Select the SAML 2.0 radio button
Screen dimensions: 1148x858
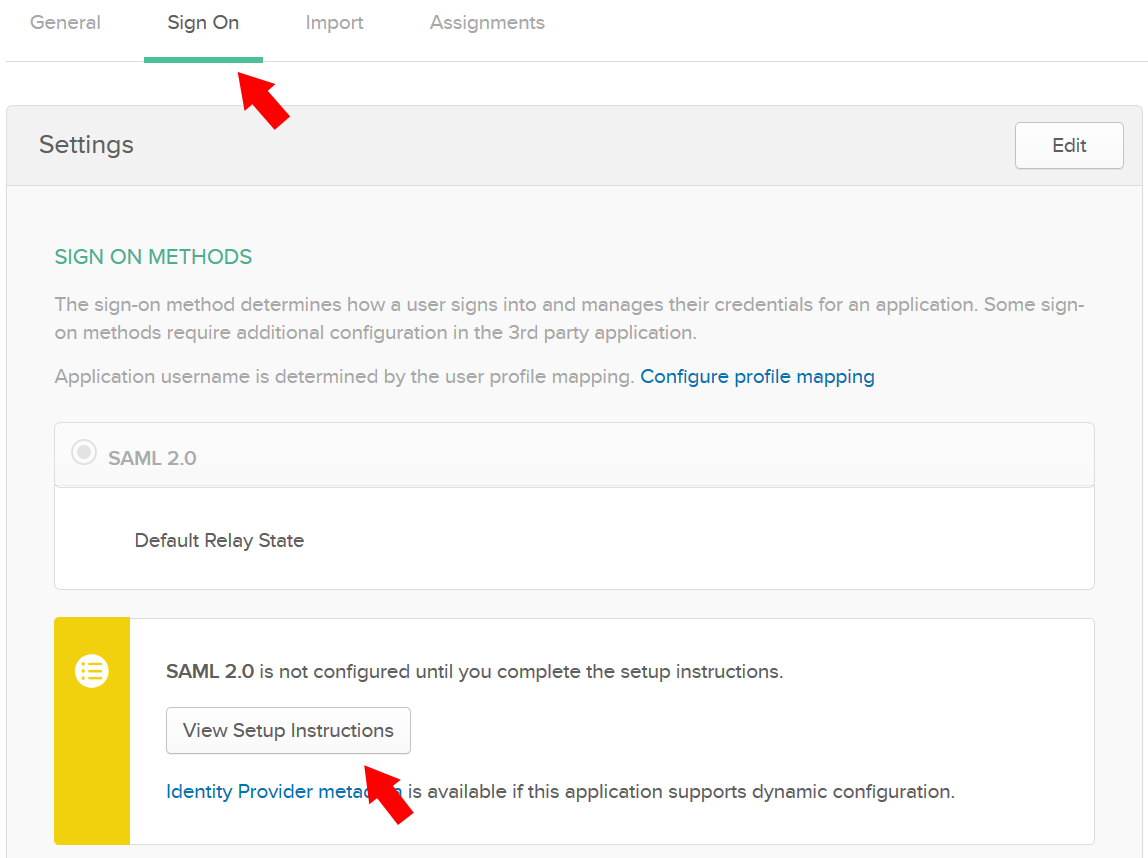[84, 451]
